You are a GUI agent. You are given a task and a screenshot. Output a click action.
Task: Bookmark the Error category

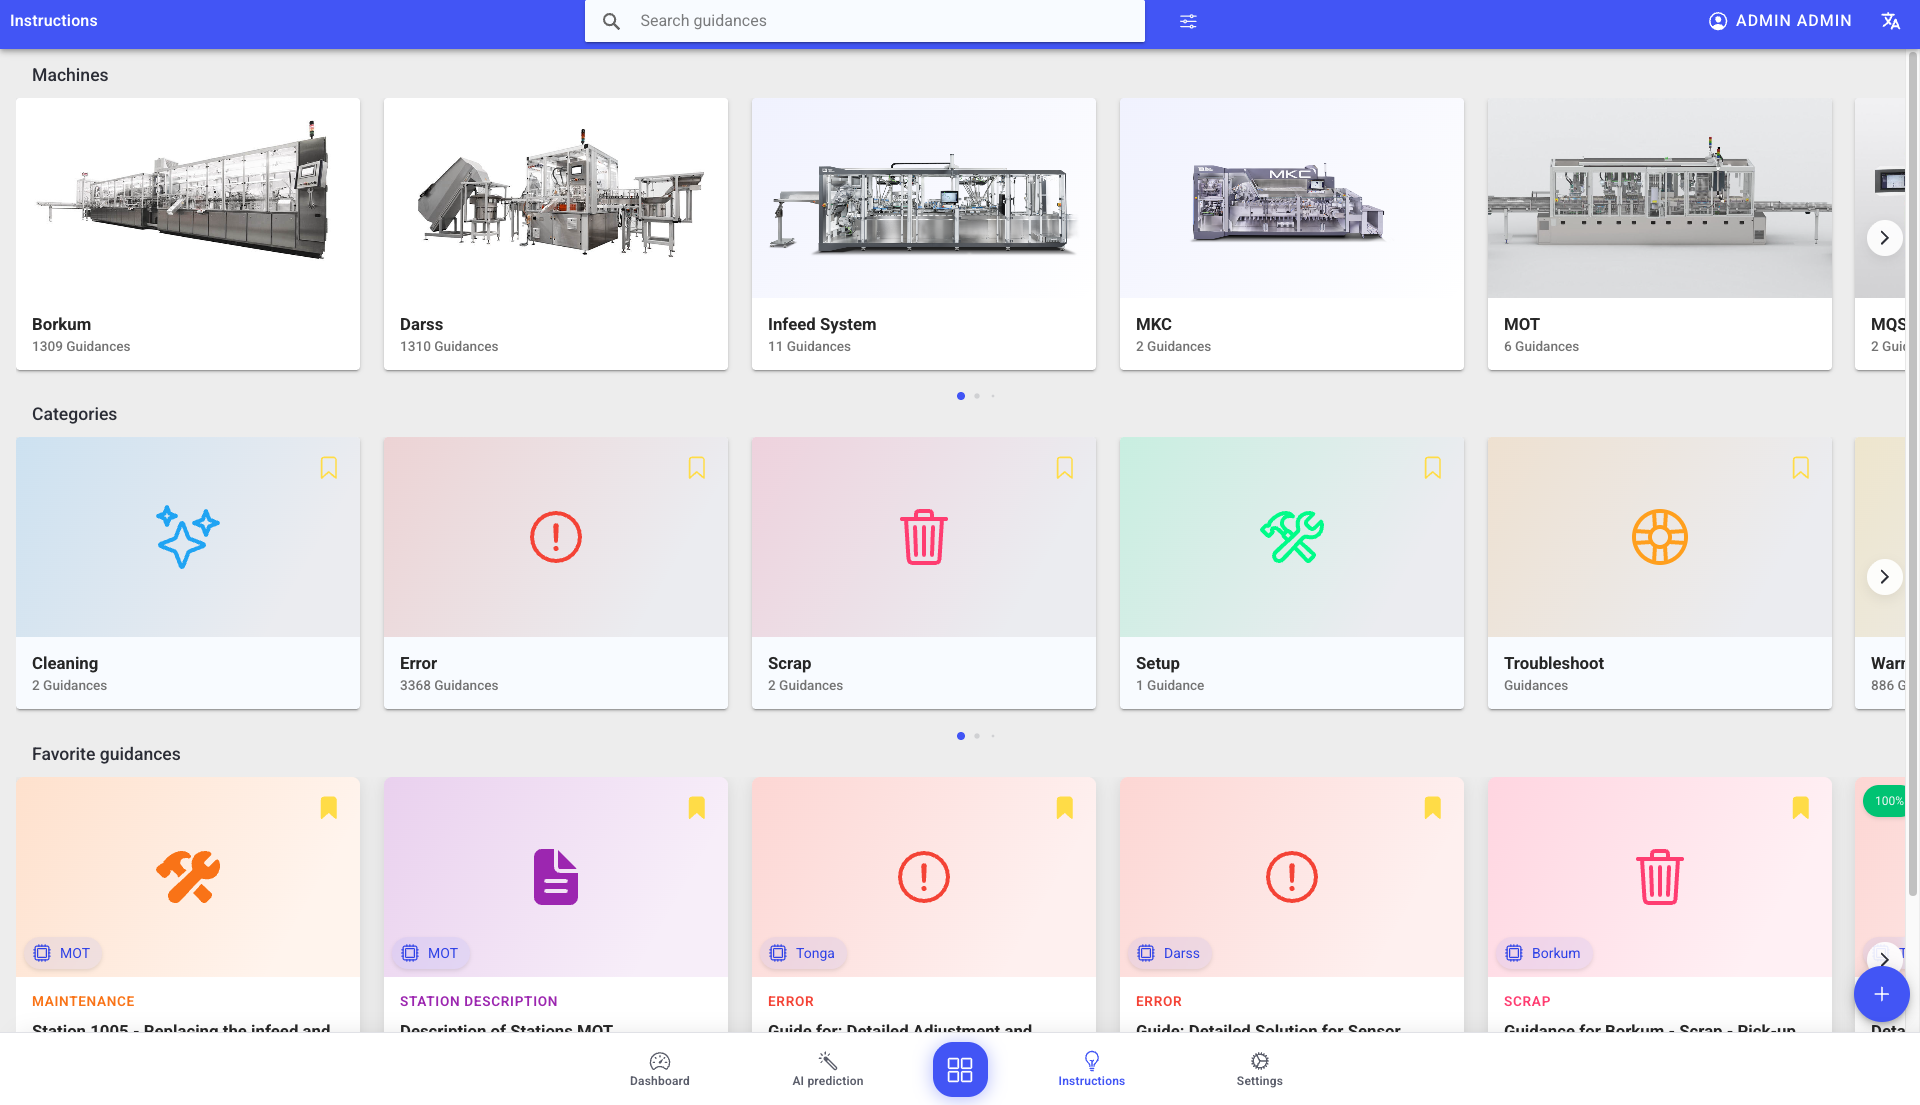[697, 468]
